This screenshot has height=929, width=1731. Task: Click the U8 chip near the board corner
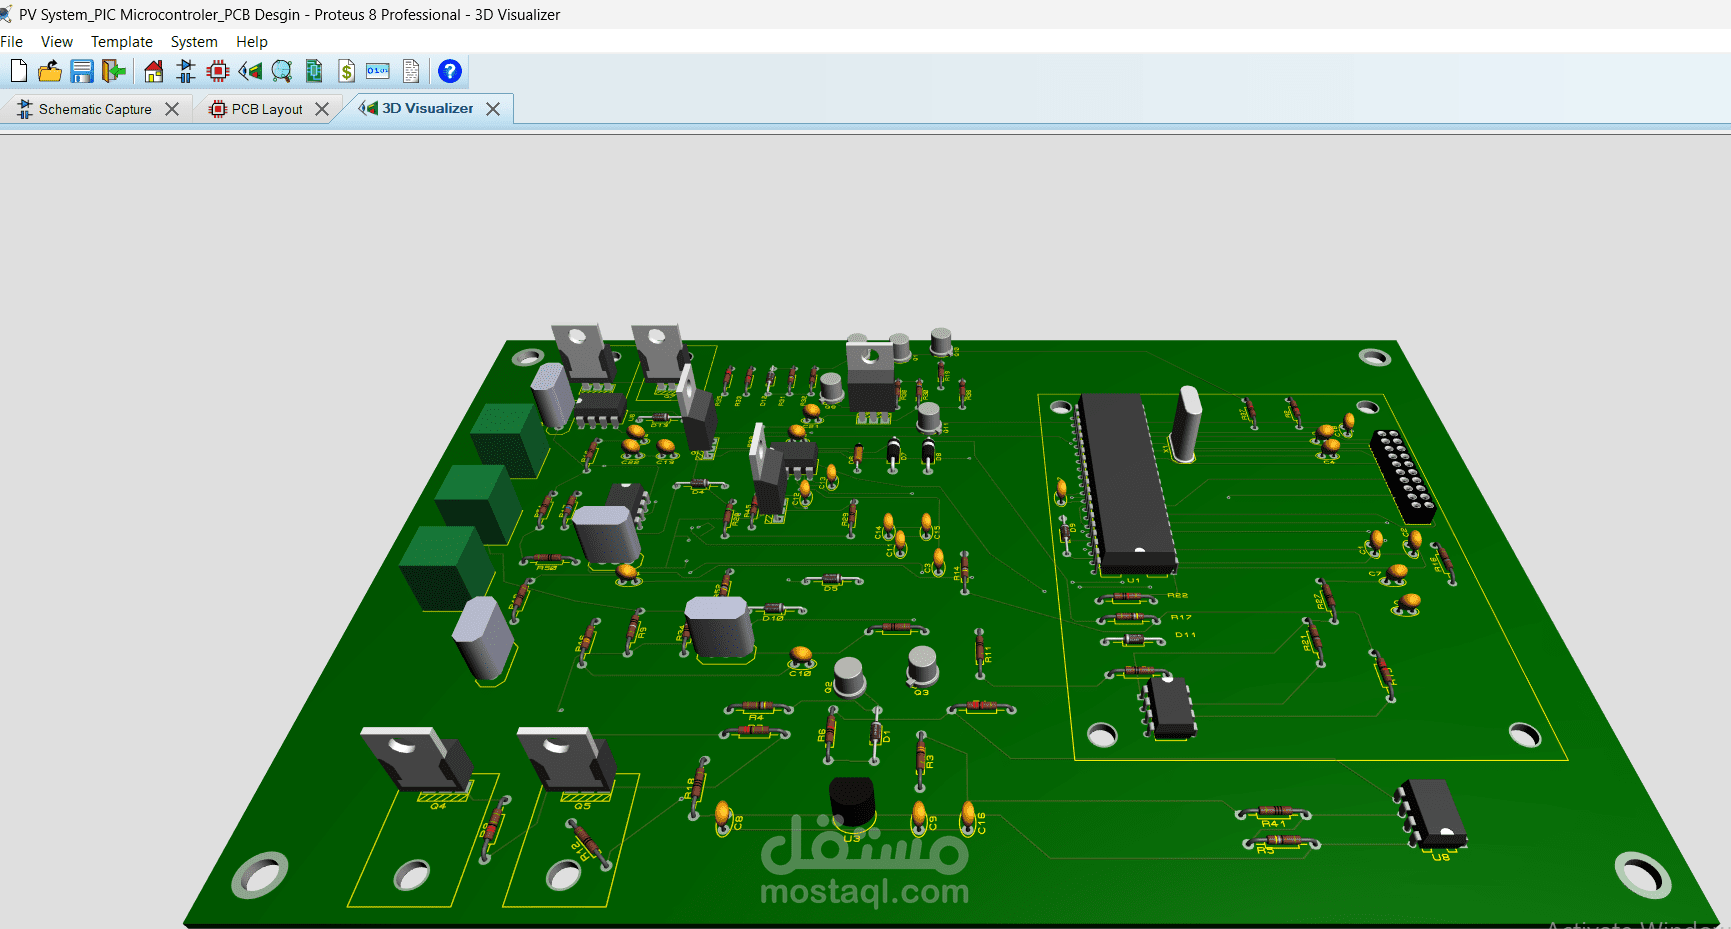(1432, 813)
